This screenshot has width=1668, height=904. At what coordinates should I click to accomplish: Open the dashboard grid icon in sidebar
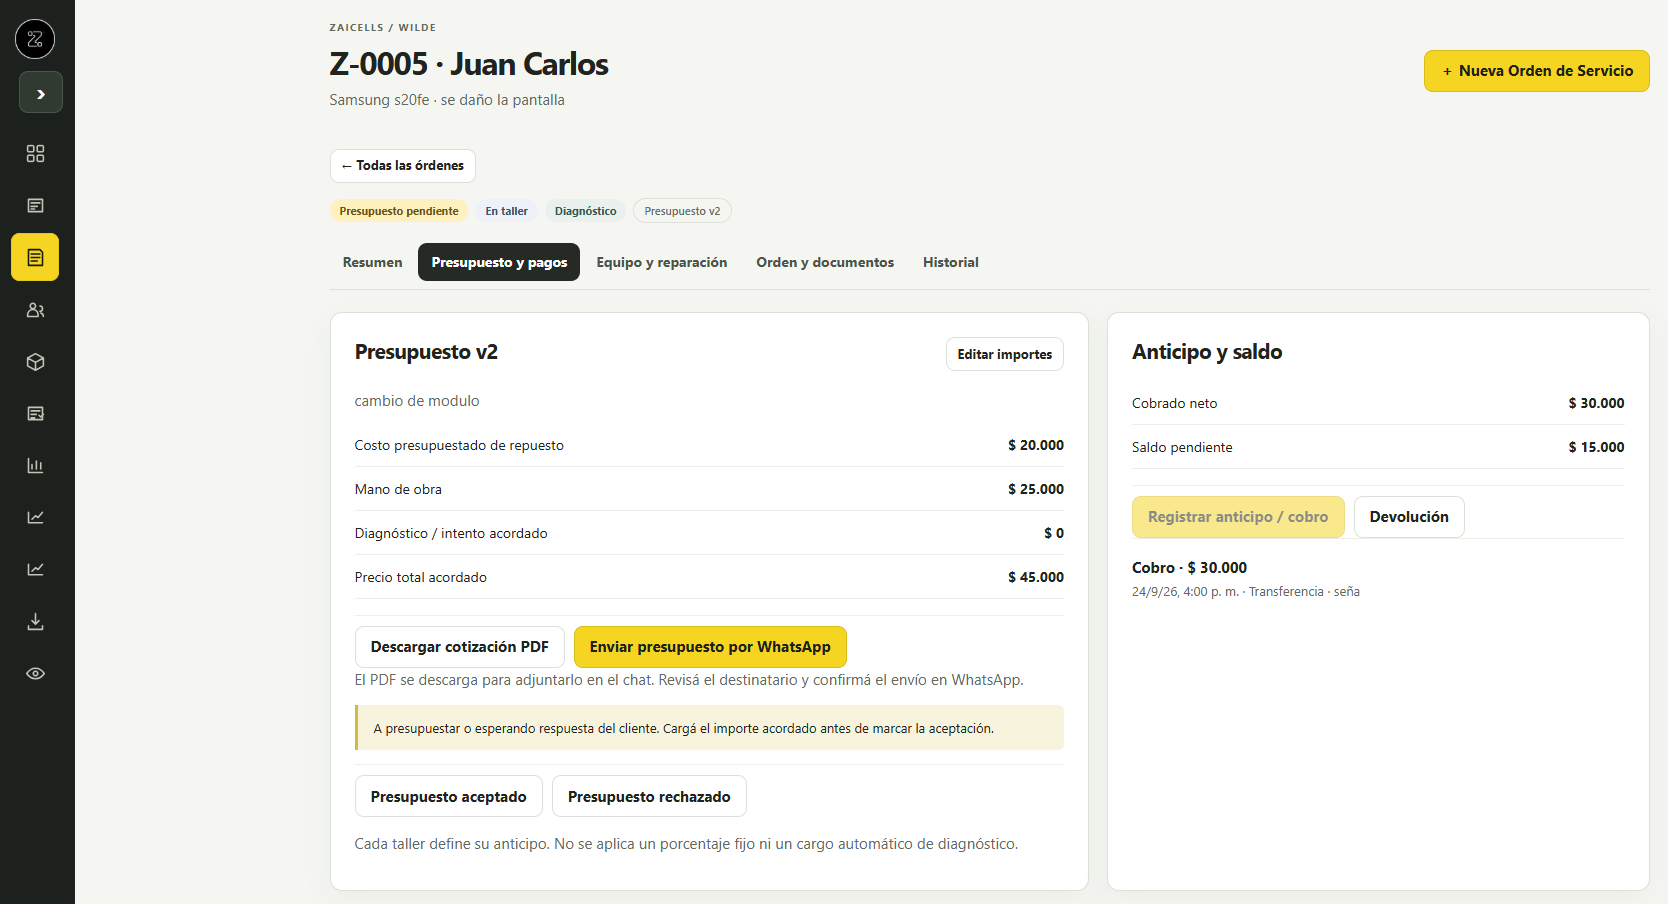click(35, 153)
